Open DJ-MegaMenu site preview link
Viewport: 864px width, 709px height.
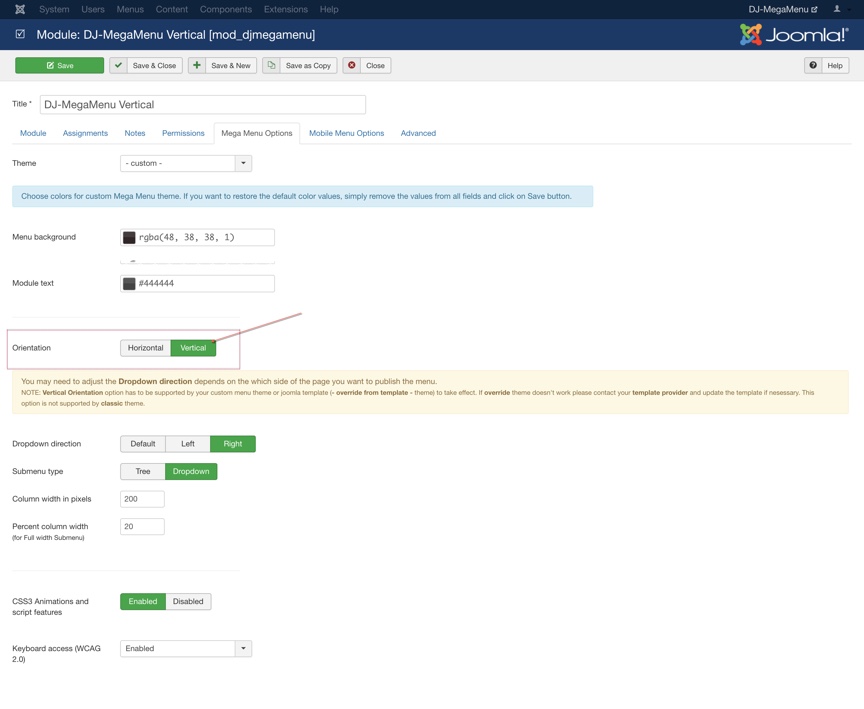782,9
